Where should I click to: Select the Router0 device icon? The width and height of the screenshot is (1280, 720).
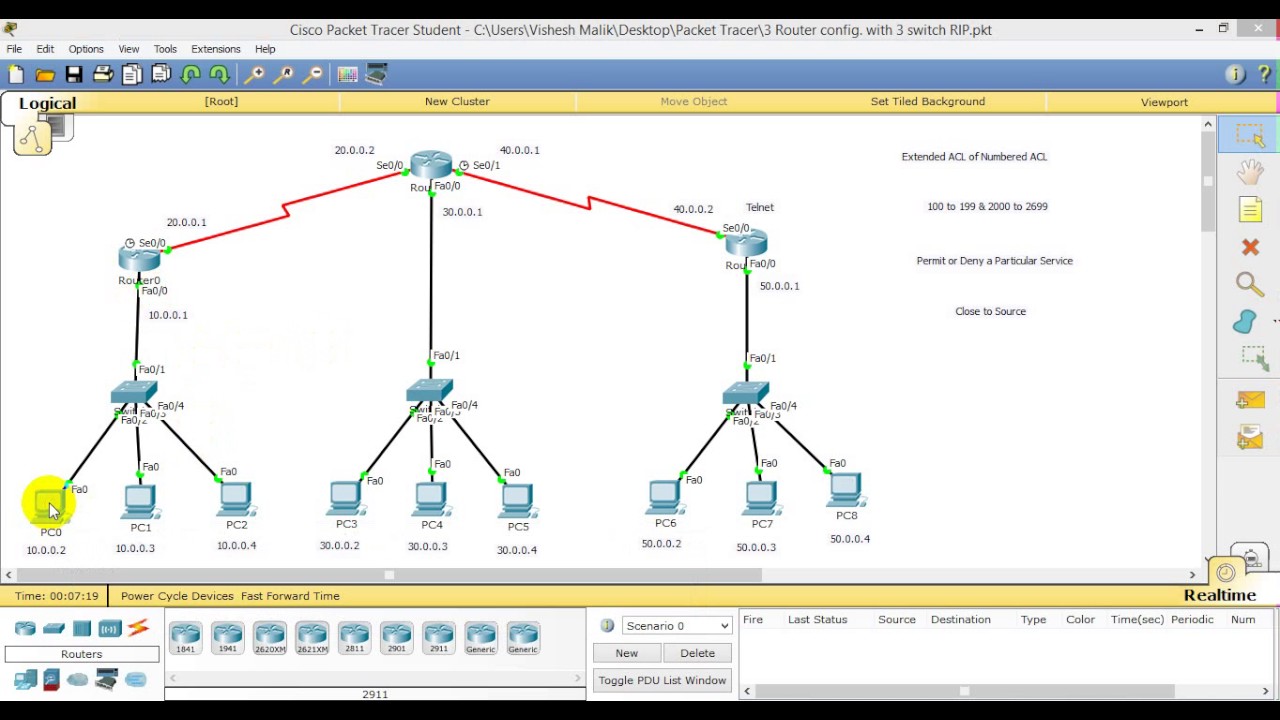pyautogui.click(x=139, y=258)
